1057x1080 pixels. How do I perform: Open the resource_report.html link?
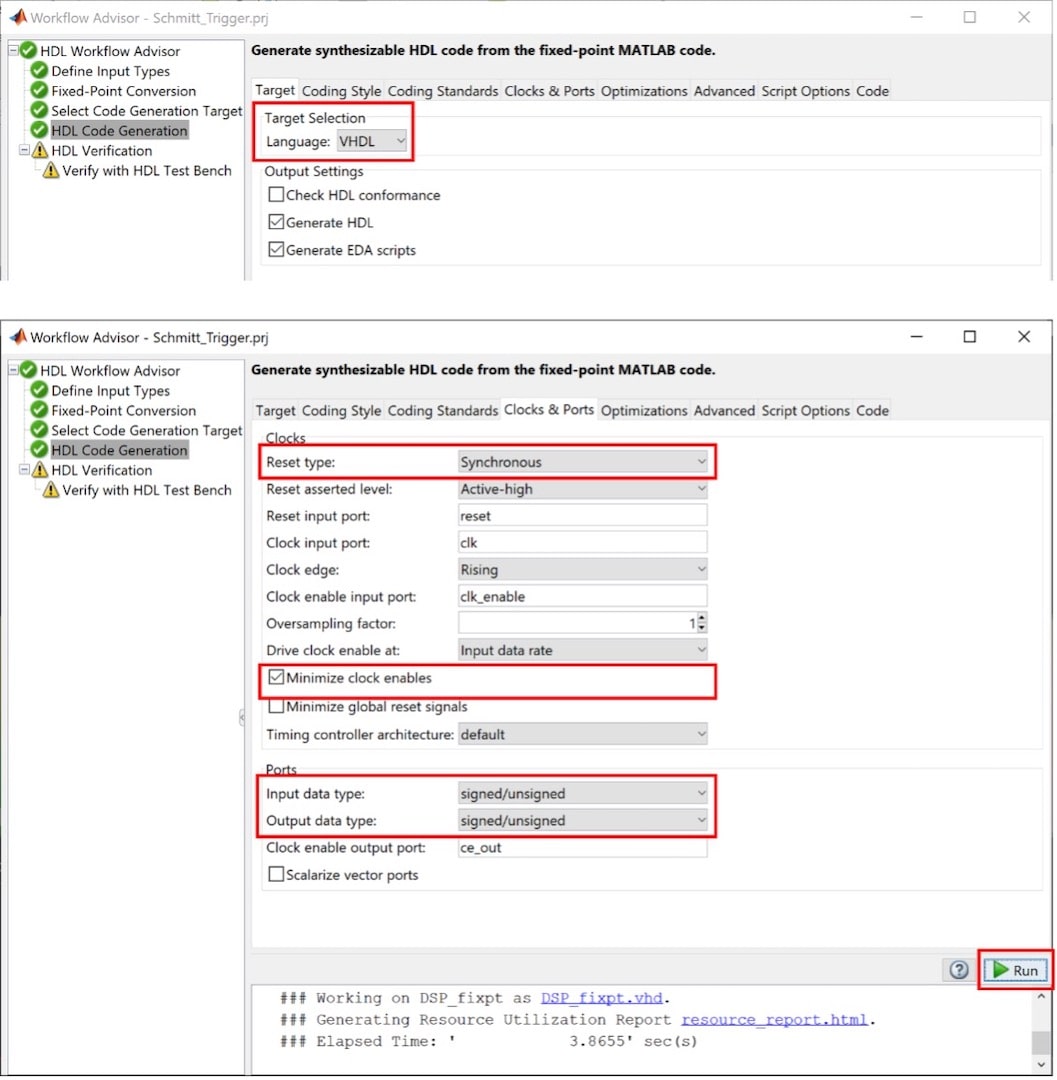pos(776,1020)
